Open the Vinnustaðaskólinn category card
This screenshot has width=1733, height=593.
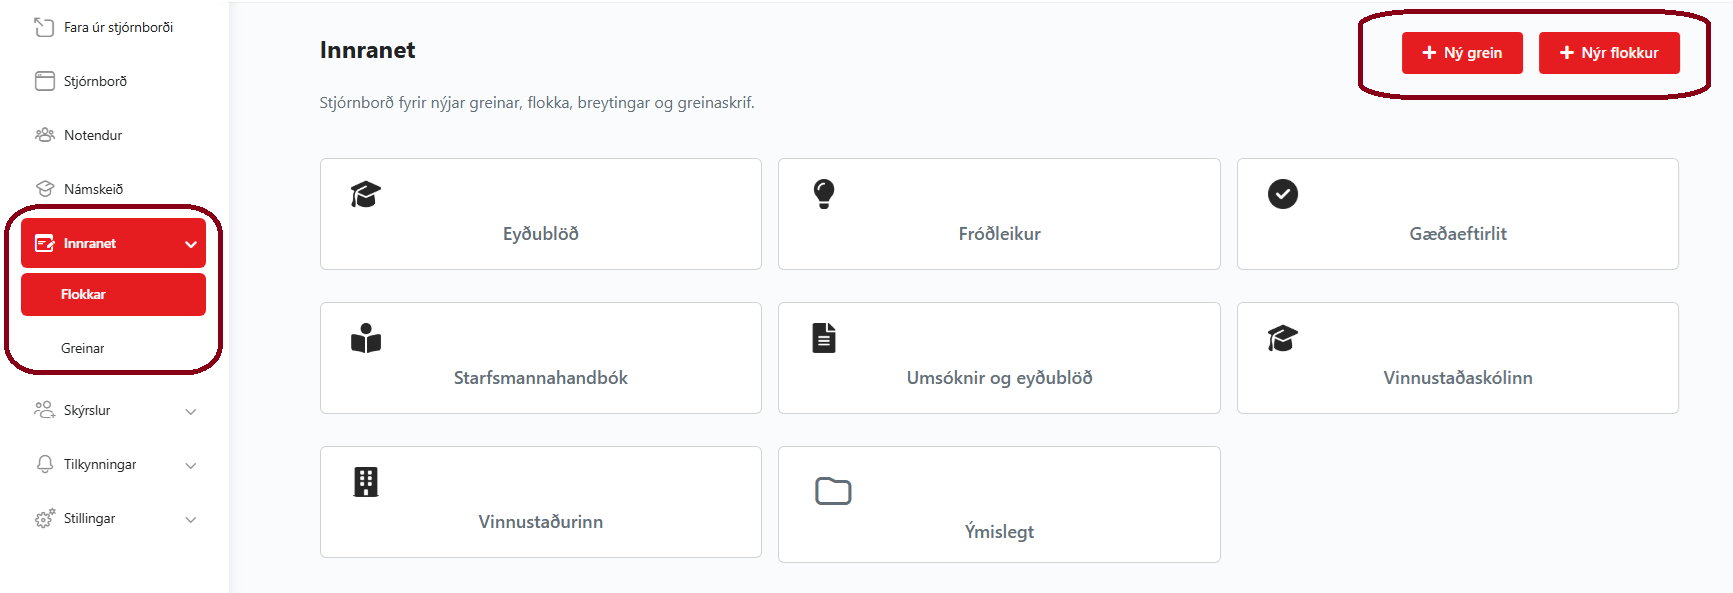click(1456, 358)
